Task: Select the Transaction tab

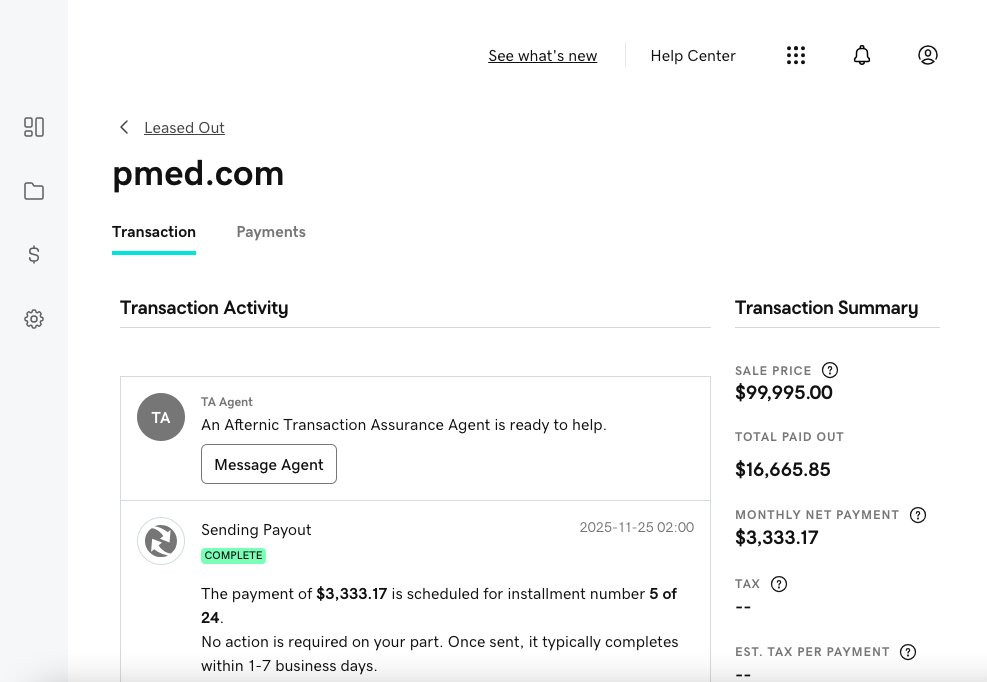Action: (x=154, y=232)
